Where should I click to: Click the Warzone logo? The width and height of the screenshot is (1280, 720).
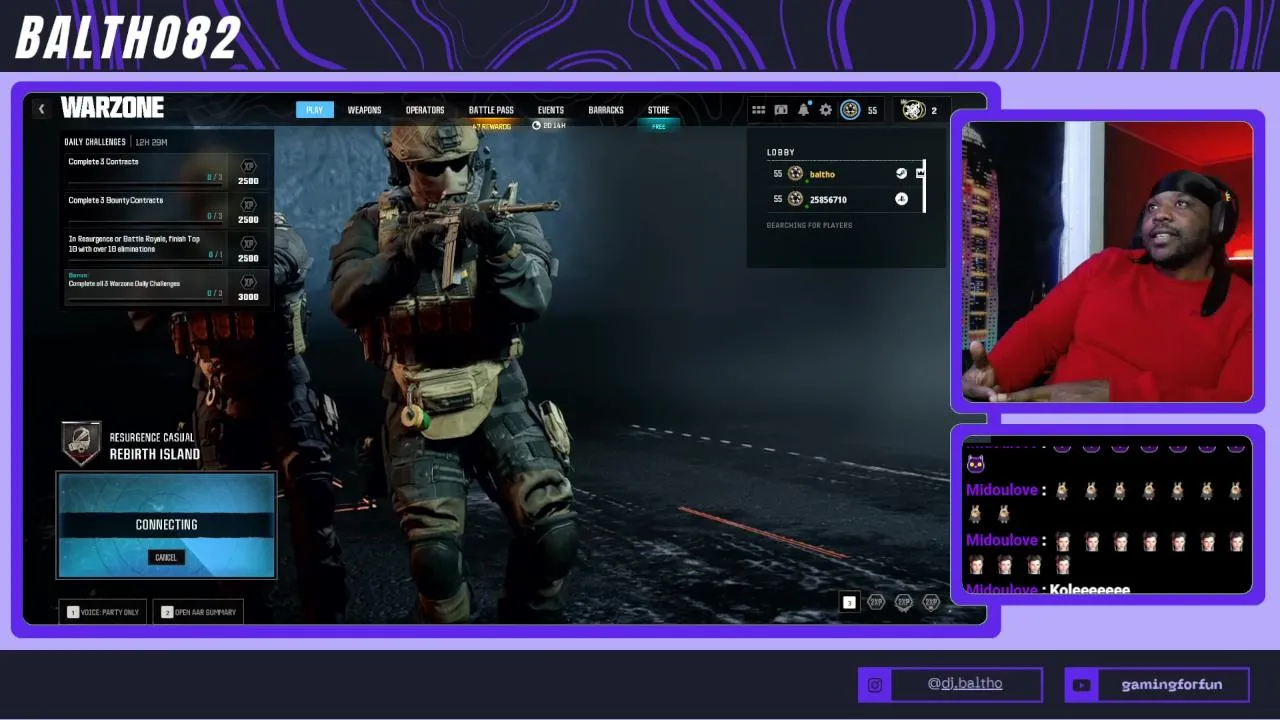click(112, 108)
